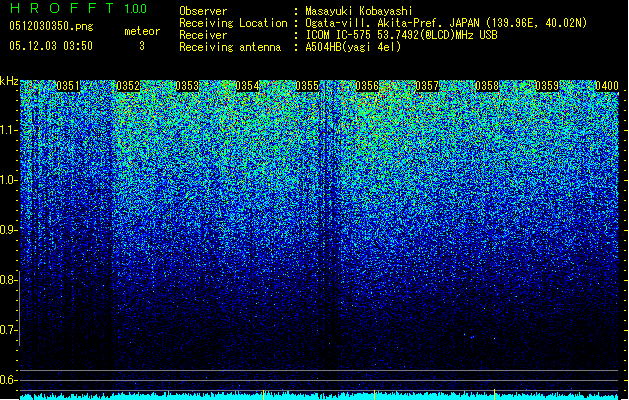
Task: Click the 0357 time marker label
Action: pyautogui.click(x=427, y=86)
